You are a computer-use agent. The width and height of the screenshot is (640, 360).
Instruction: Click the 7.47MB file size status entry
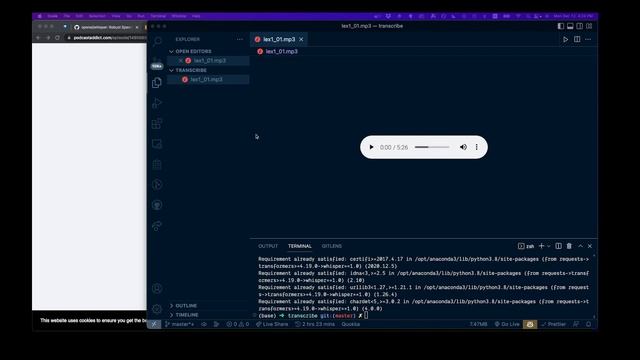coord(478,324)
